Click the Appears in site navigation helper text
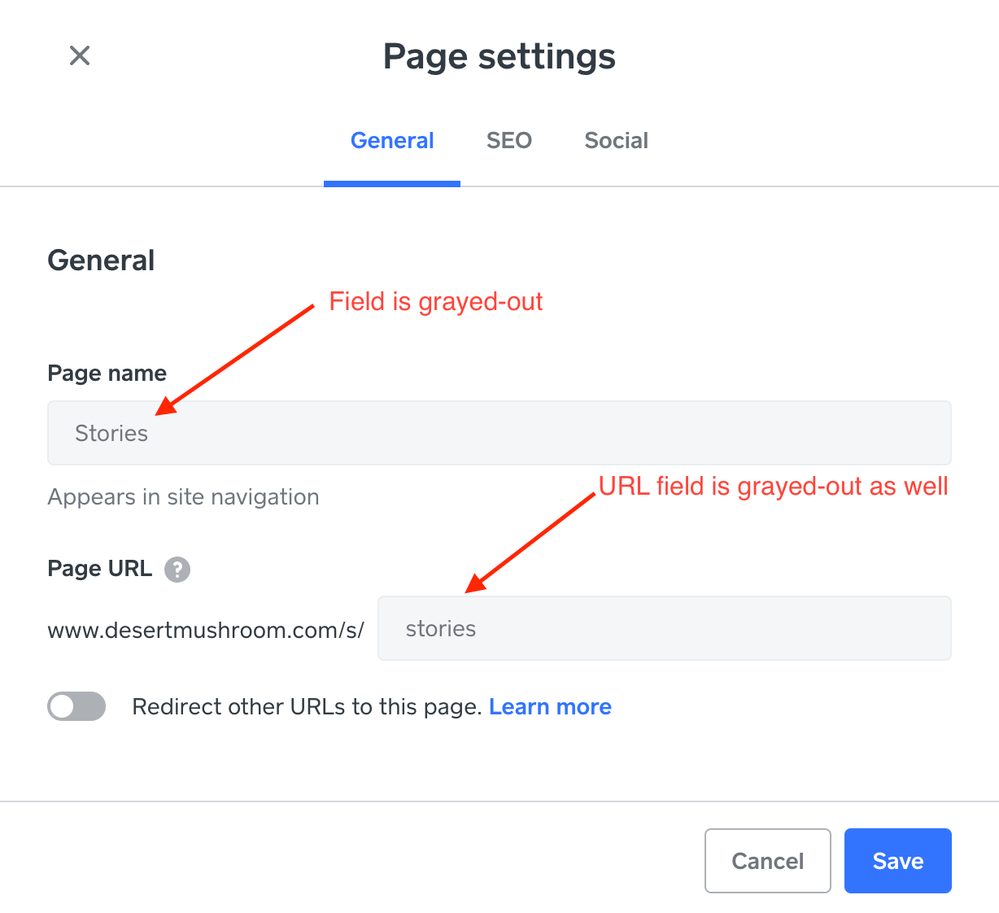This screenshot has height=913, width=999. [x=183, y=497]
